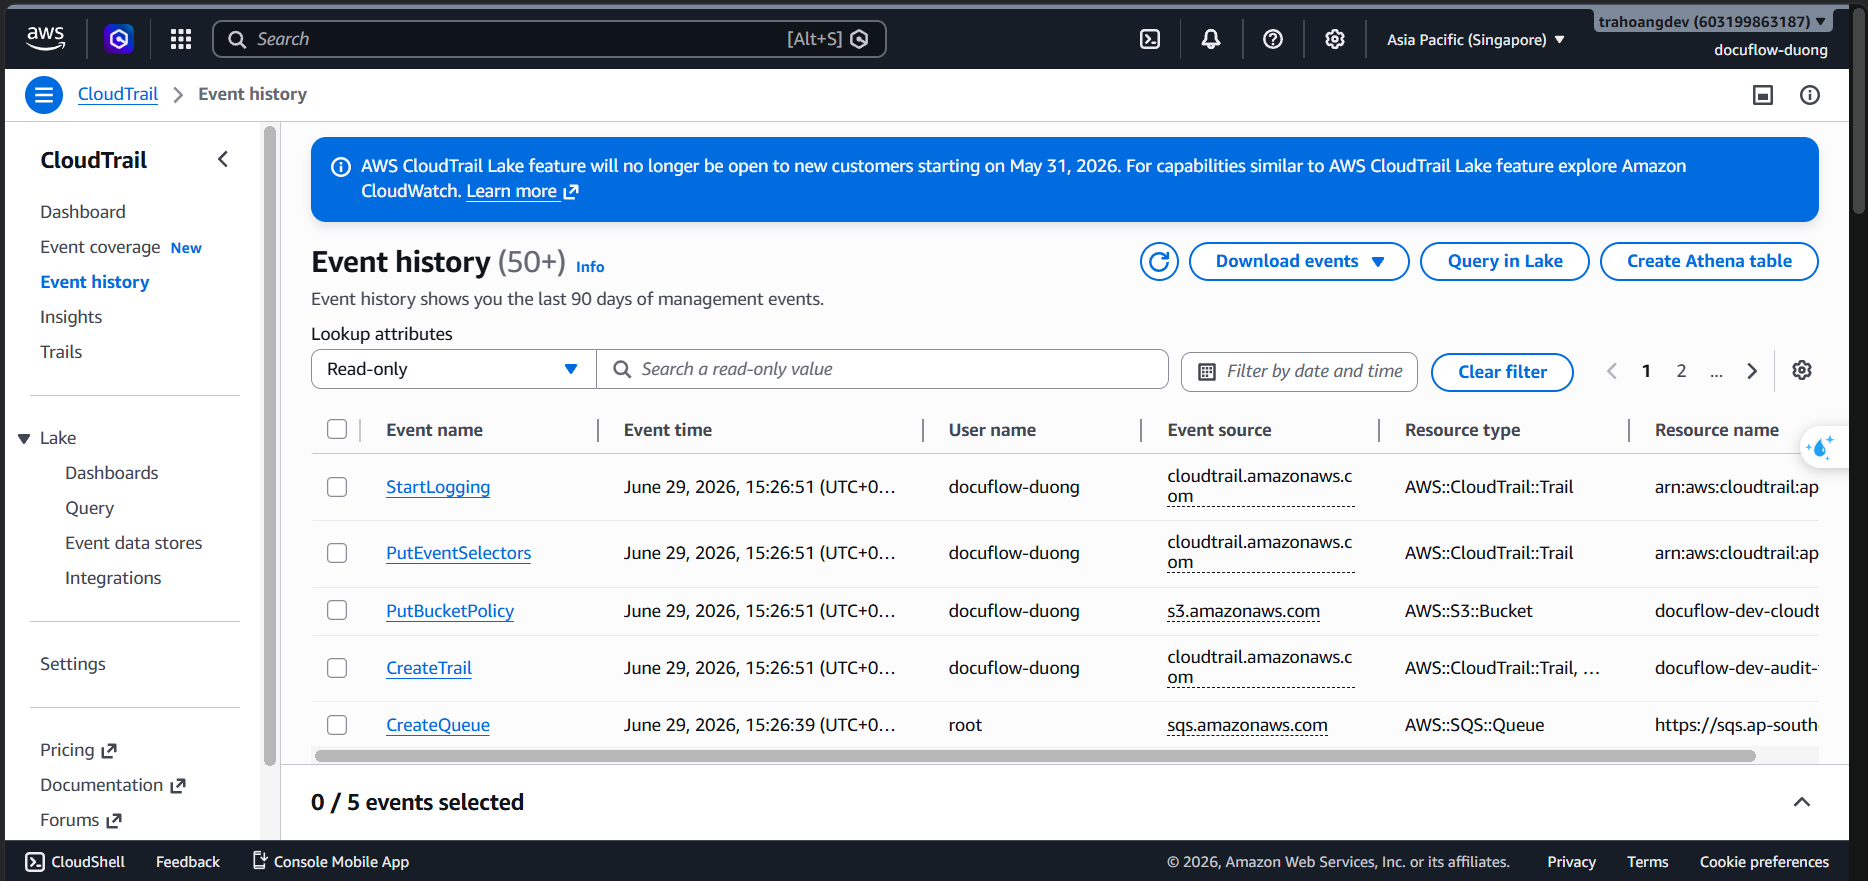Go to previous page of events
1868x881 pixels.
tap(1612, 371)
